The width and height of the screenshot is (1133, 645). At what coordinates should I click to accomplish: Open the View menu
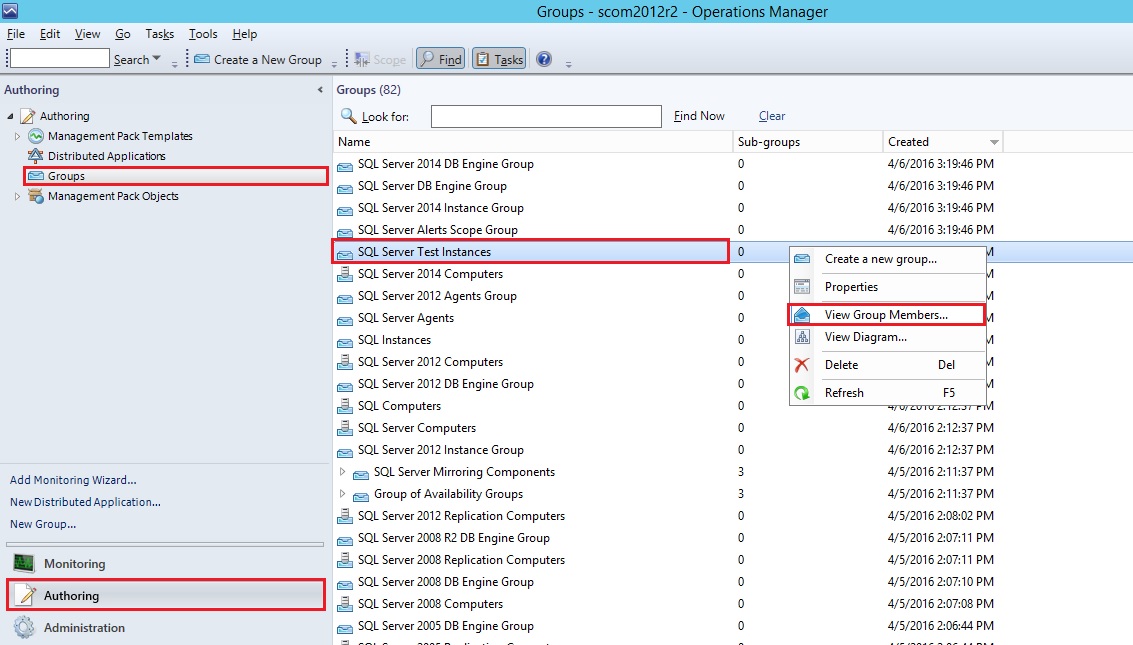coord(87,34)
